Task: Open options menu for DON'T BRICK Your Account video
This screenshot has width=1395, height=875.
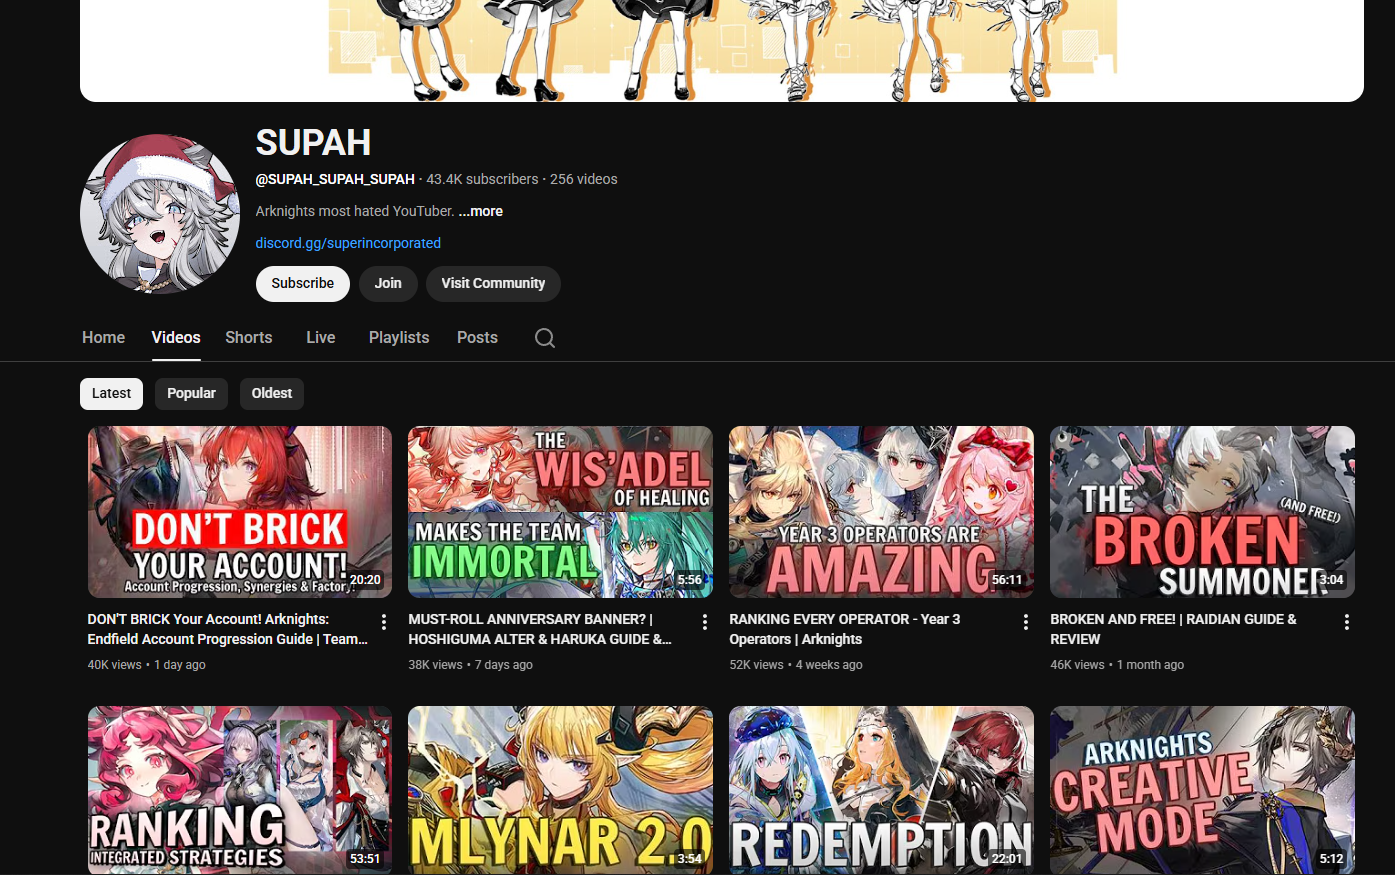Action: (x=384, y=622)
